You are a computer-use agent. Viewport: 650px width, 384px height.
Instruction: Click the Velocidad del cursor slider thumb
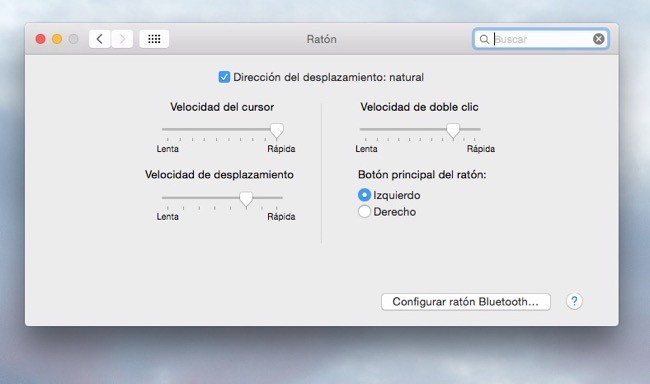(276, 131)
